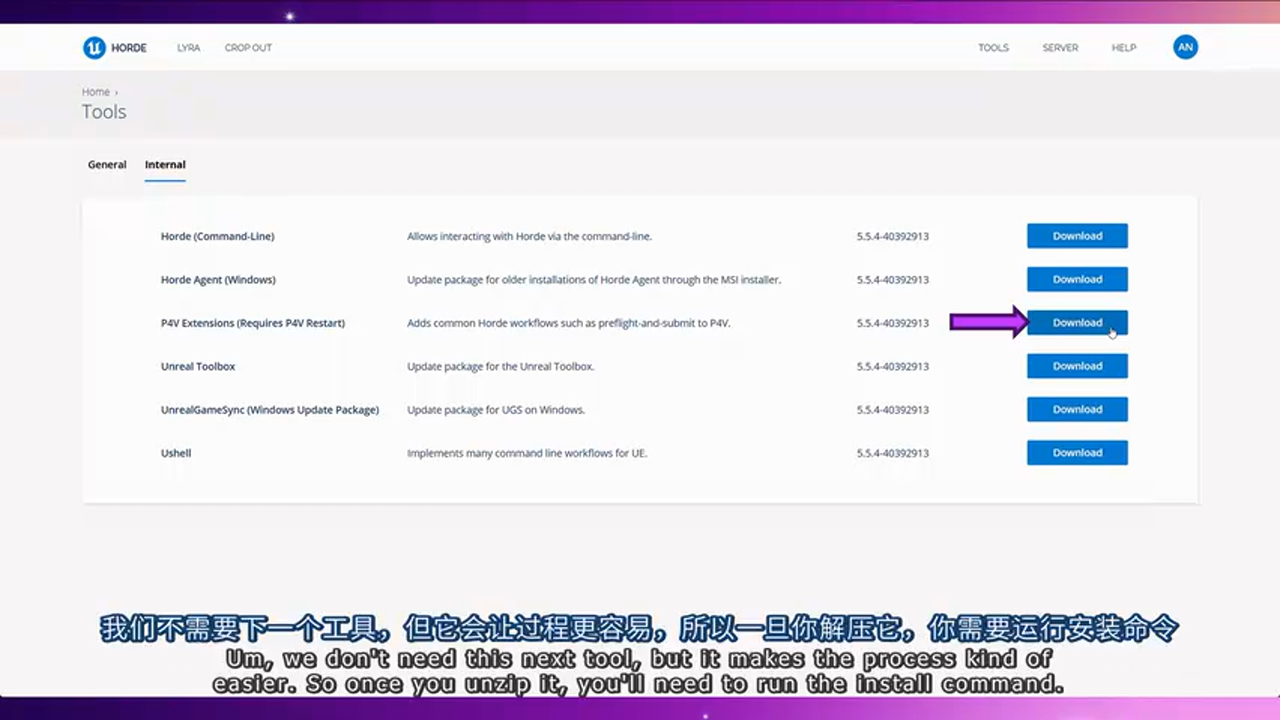
Task: Open the CROP OUT project menu
Action: (248, 48)
